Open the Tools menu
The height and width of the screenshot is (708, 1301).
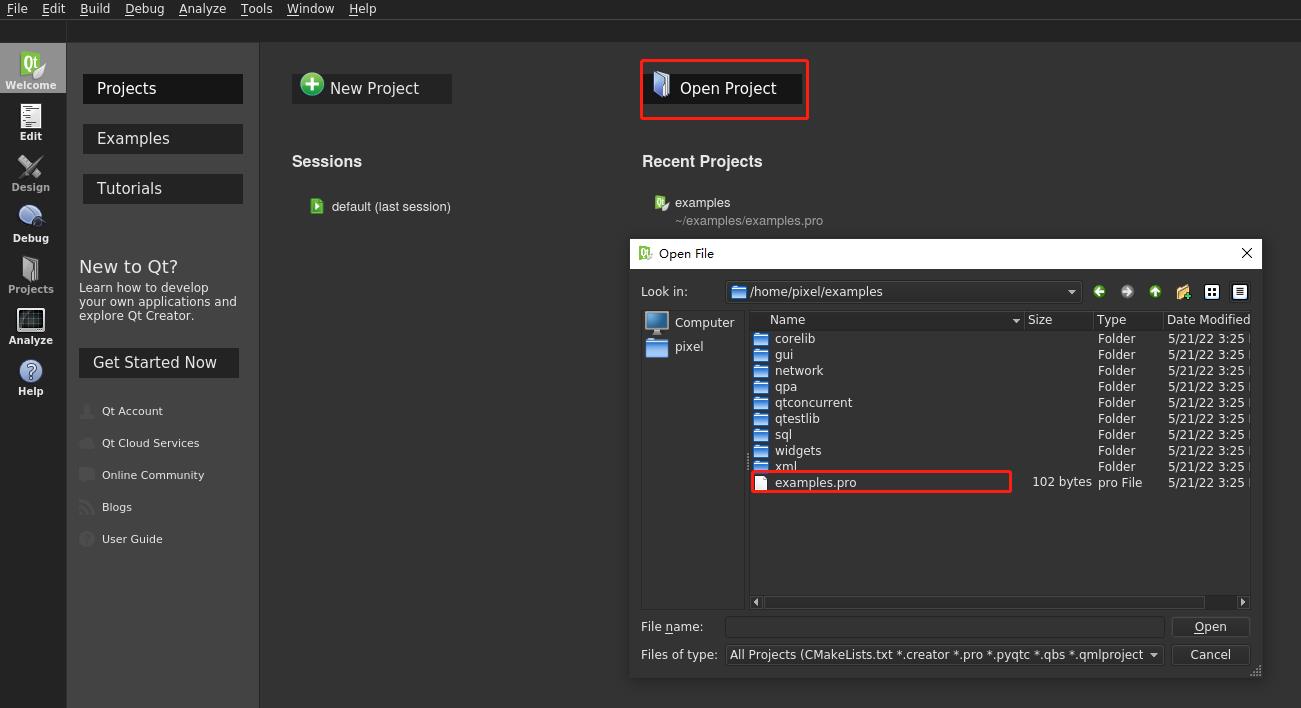point(256,8)
